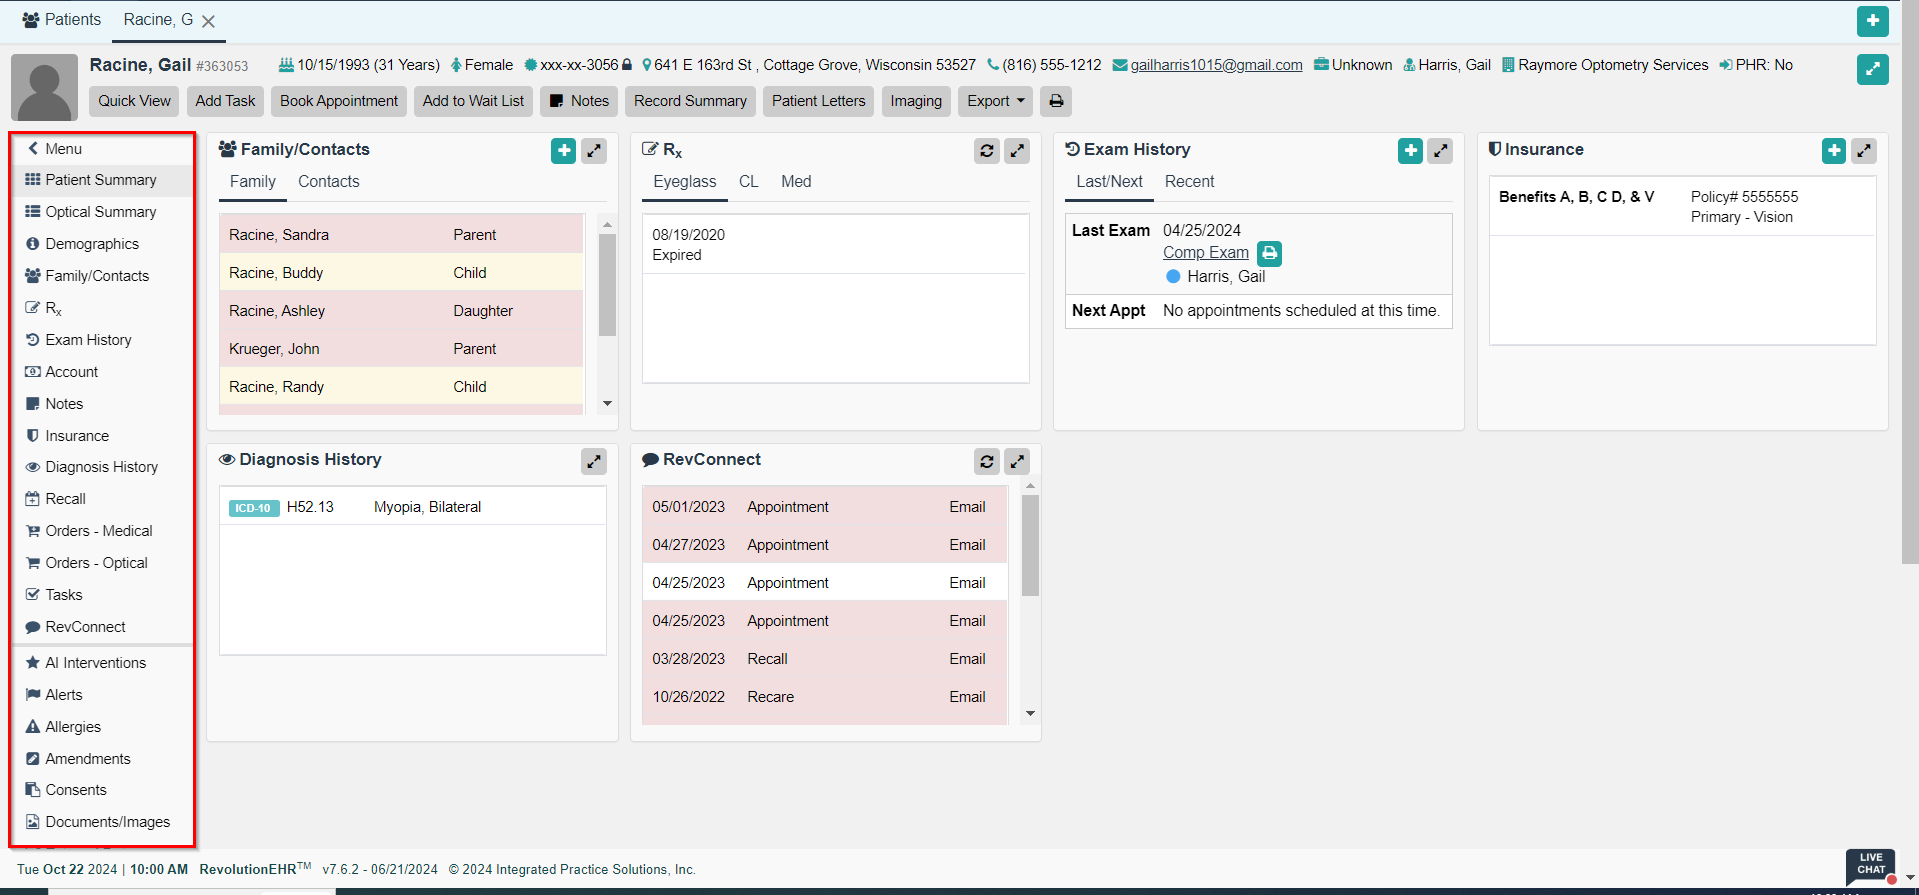Click the print icon in patient toolbar
Image resolution: width=1919 pixels, height=895 pixels.
(x=1056, y=101)
